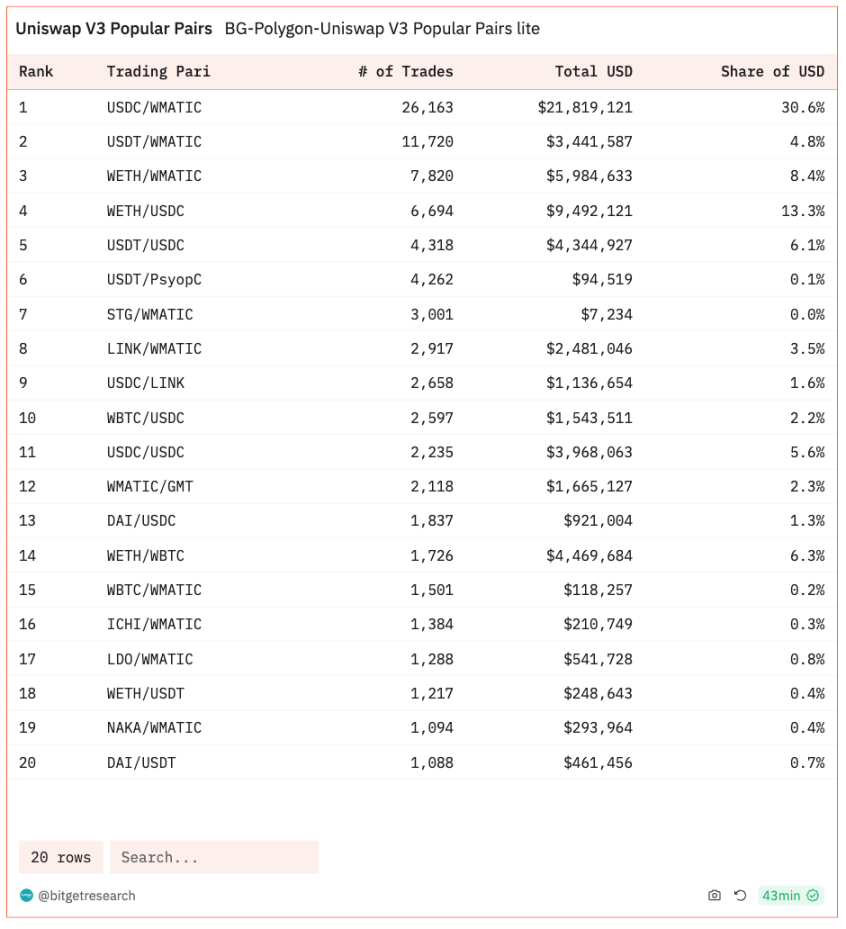The height and width of the screenshot is (929, 846).
Task: Sort by Total USD column header
Action: [x=593, y=71]
